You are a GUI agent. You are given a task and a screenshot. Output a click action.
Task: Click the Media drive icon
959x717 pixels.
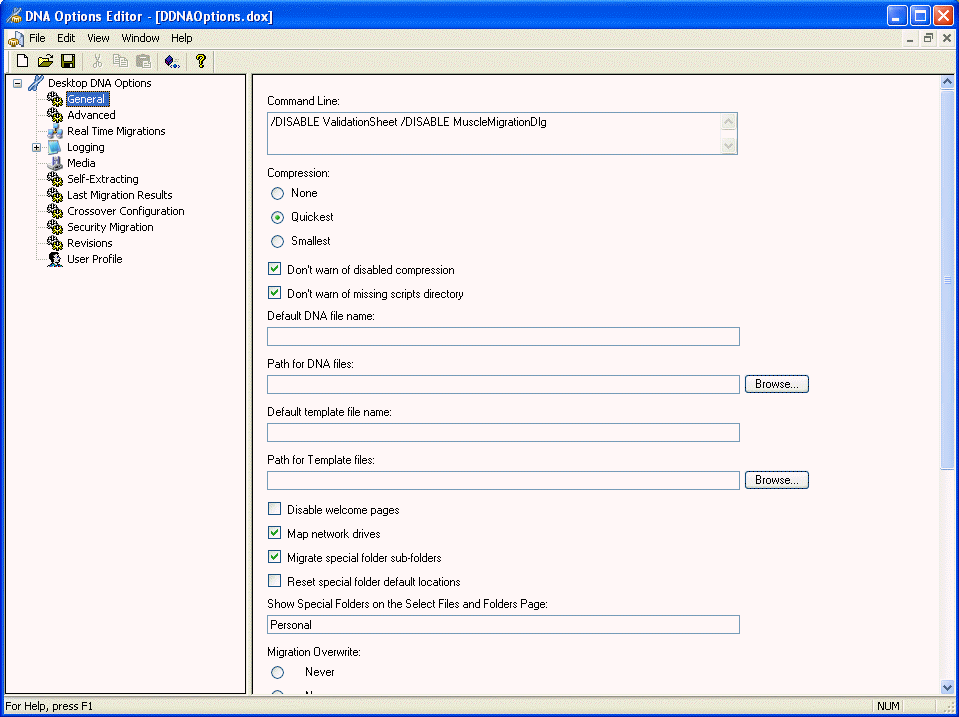pyautogui.click(x=55, y=163)
